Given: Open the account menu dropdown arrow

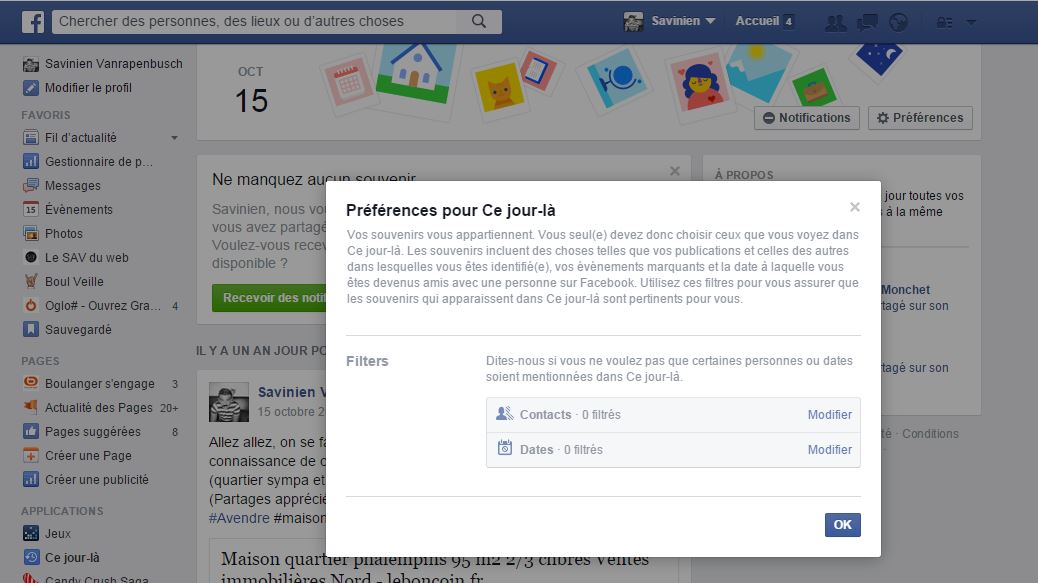Looking at the screenshot, I should click(x=971, y=22).
